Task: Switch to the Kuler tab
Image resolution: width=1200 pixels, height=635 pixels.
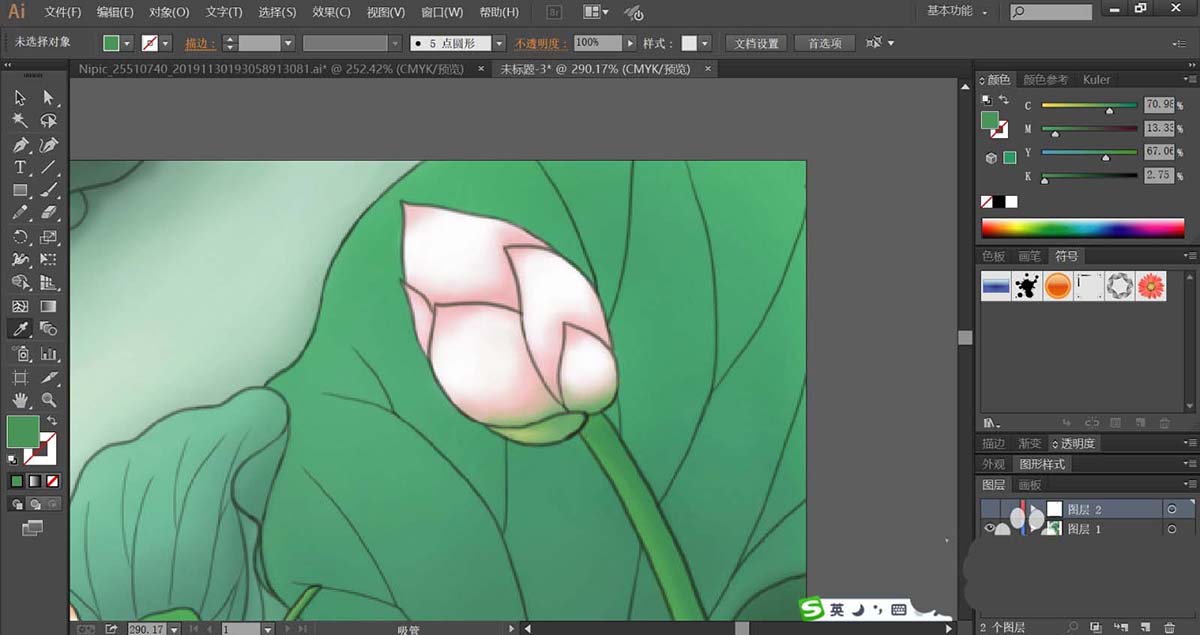Action: click(x=1096, y=80)
